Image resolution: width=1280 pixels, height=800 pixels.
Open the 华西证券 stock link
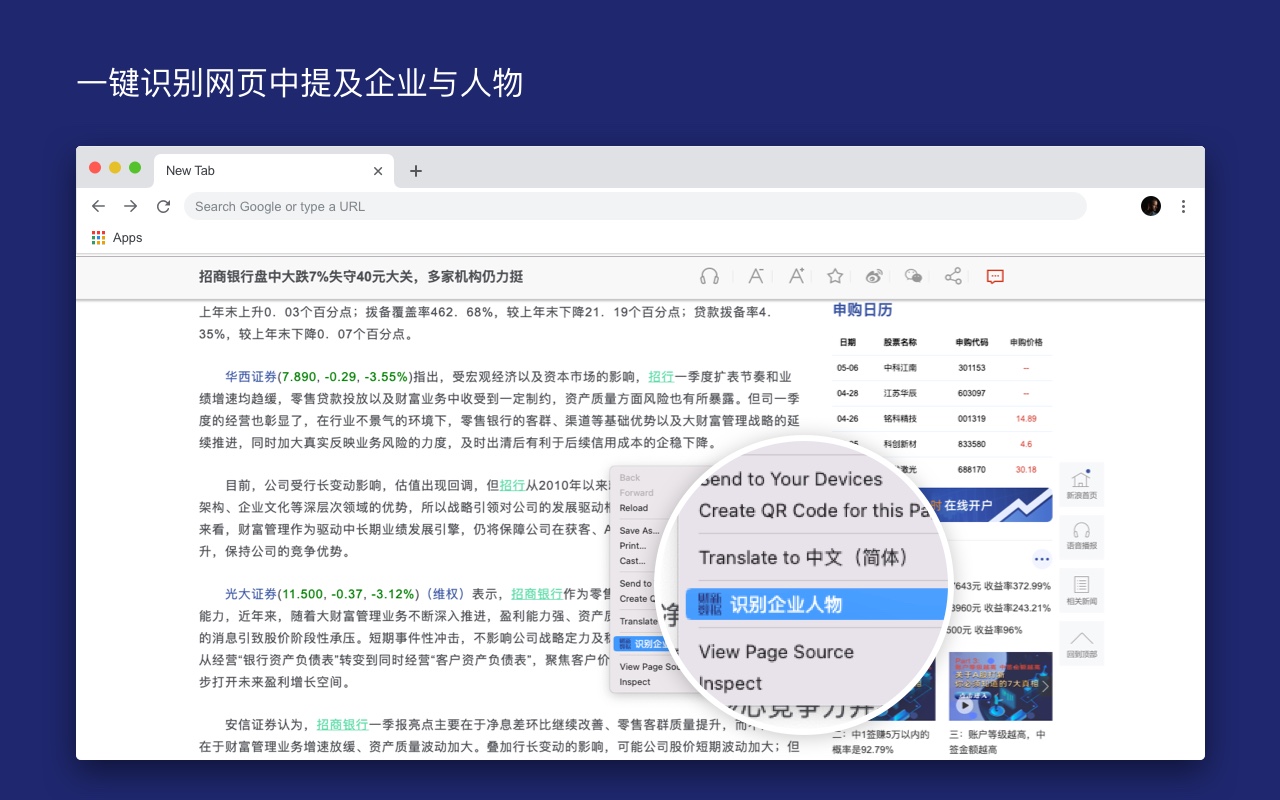tap(251, 377)
